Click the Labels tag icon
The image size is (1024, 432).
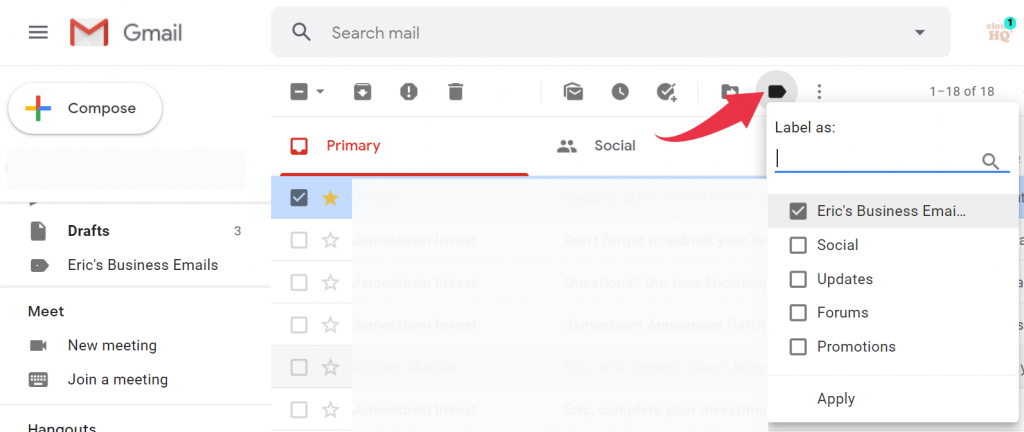coord(777,91)
